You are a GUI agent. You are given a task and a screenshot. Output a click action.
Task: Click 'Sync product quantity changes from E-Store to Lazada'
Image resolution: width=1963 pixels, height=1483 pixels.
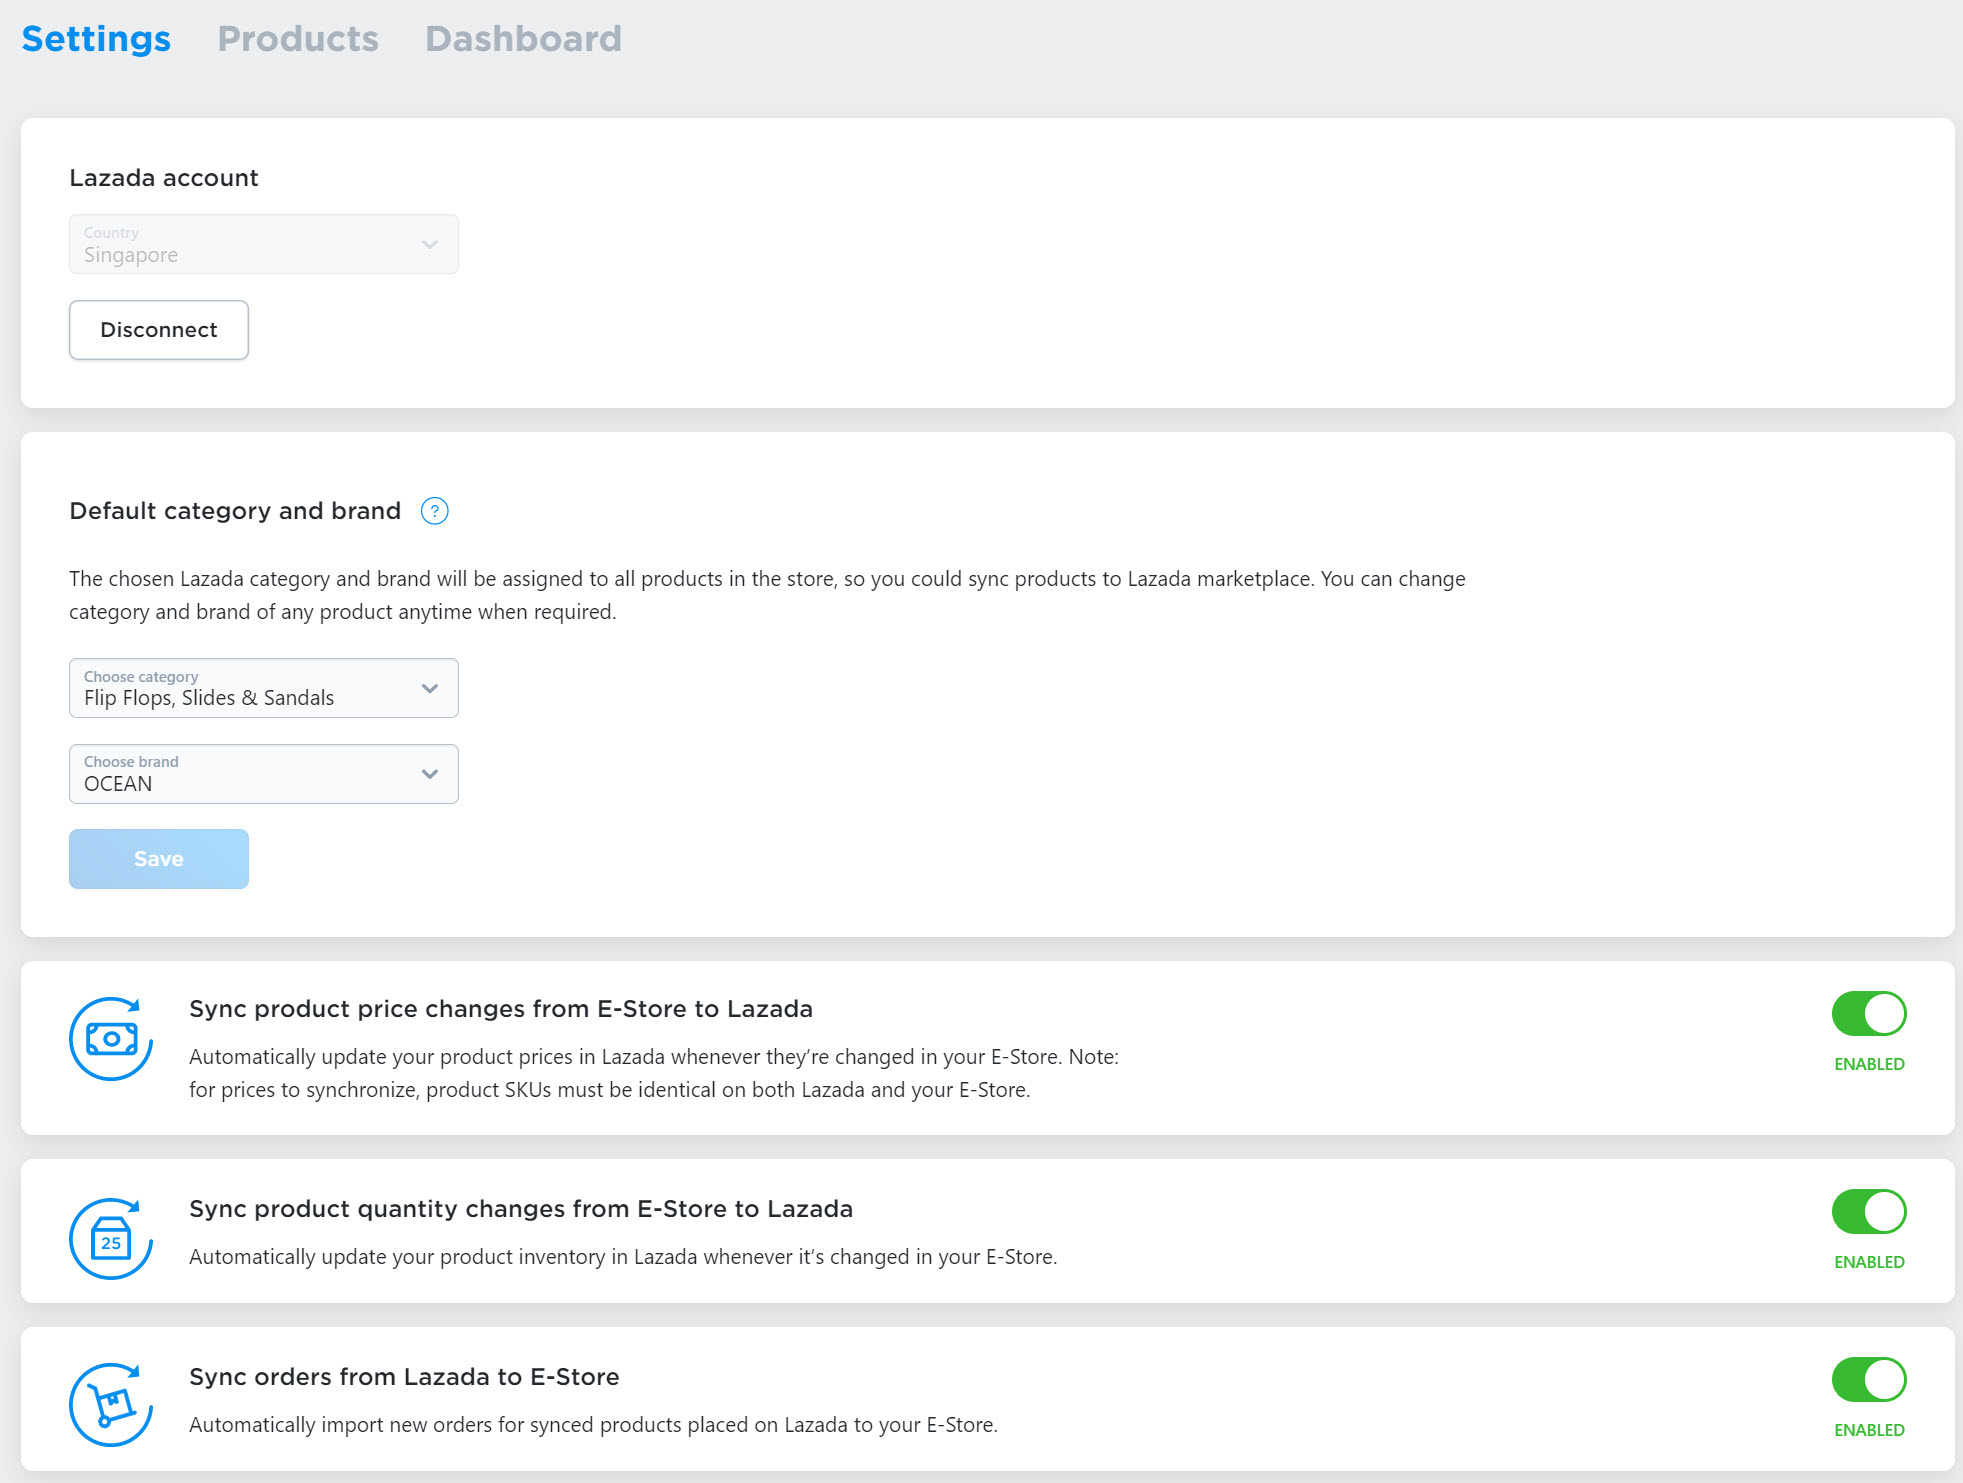tap(521, 1209)
